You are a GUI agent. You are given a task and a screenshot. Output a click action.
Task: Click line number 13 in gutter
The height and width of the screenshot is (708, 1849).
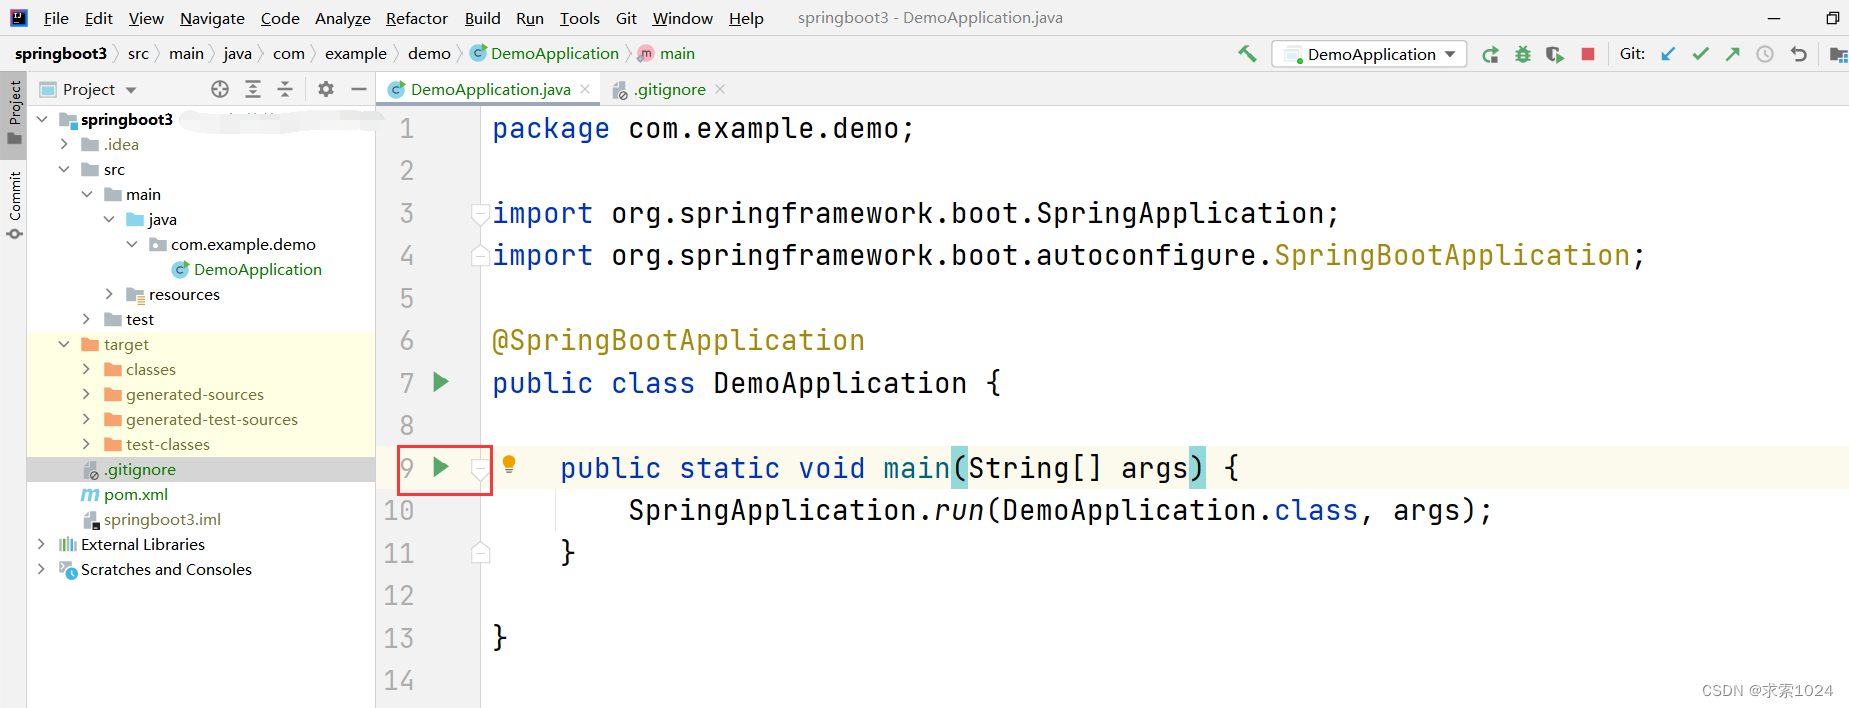click(398, 638)
